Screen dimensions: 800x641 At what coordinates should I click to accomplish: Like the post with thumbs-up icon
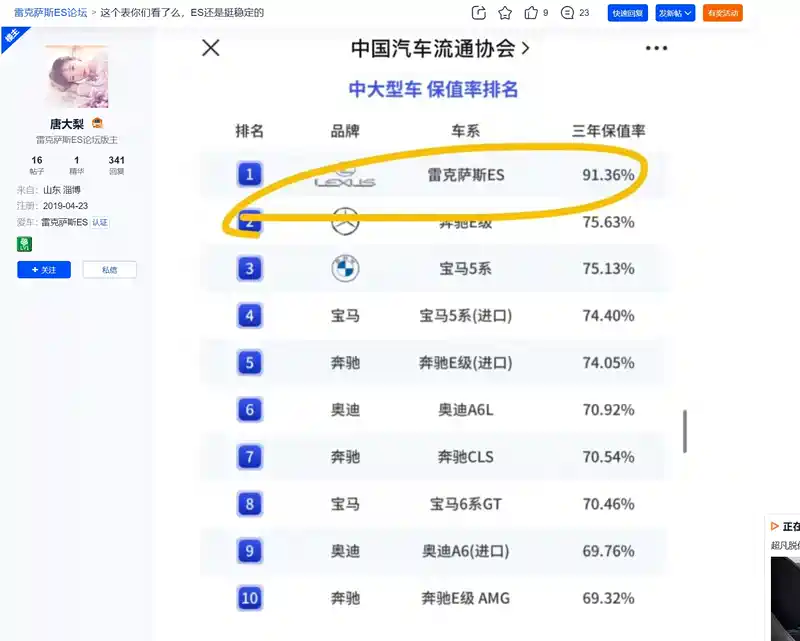point(531,13)
